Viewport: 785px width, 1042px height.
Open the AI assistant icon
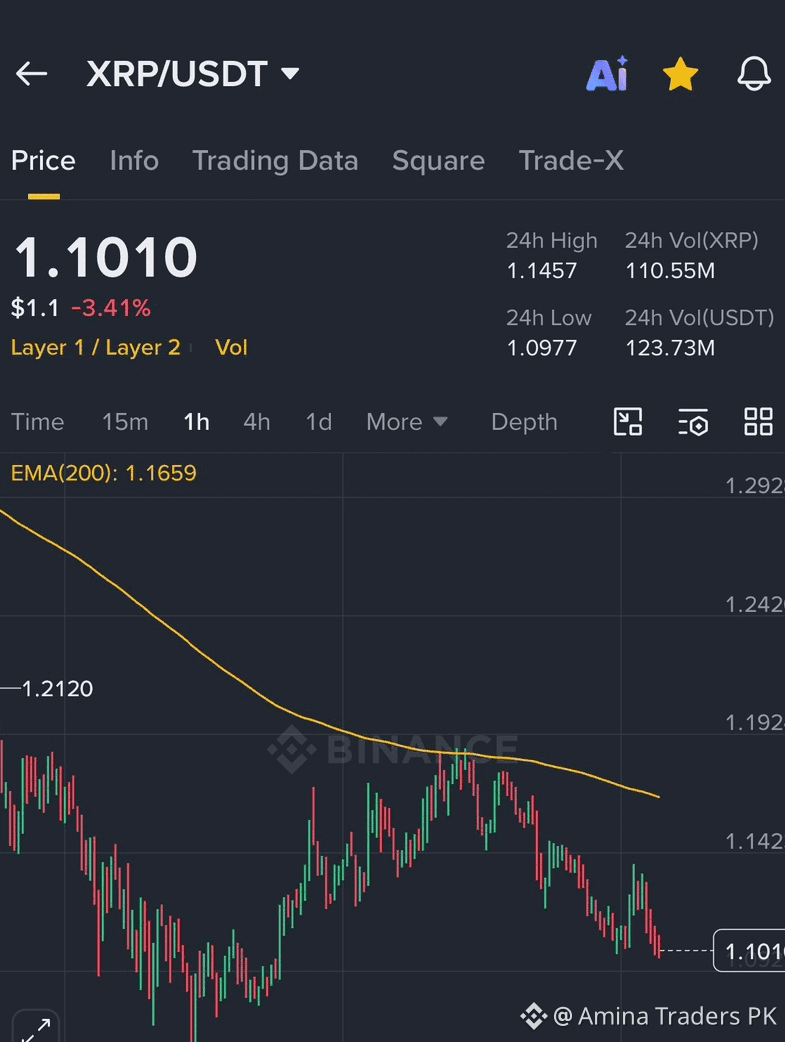[x=607, y=74]
